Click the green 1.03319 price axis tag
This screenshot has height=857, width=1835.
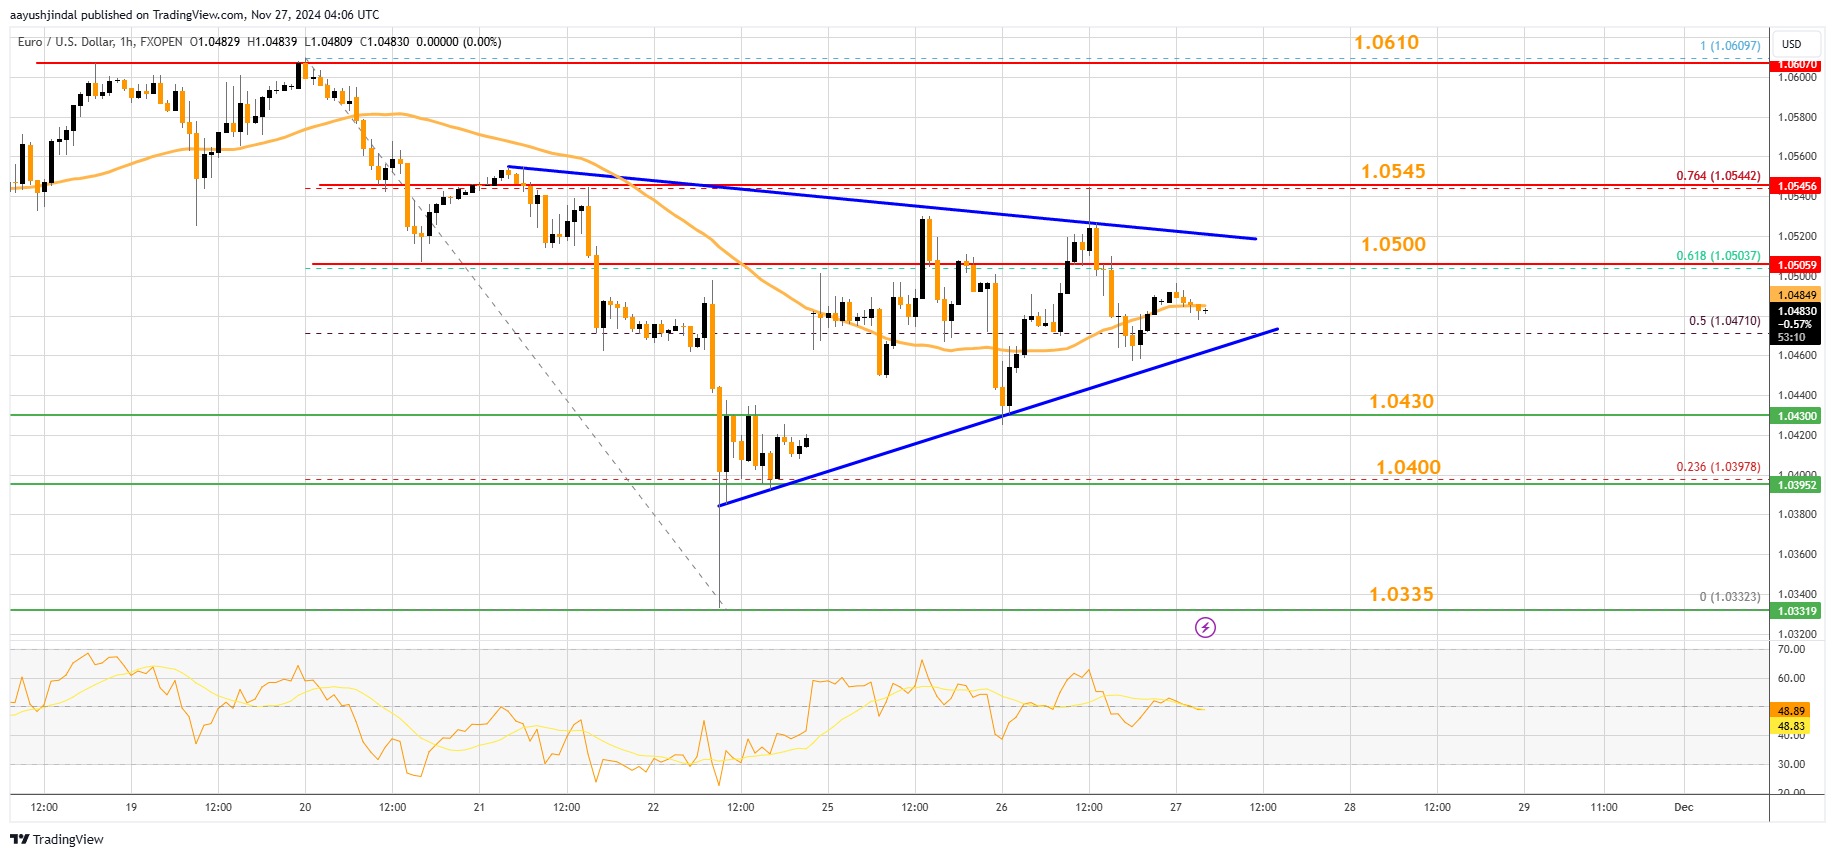(x=1795, y=611)
